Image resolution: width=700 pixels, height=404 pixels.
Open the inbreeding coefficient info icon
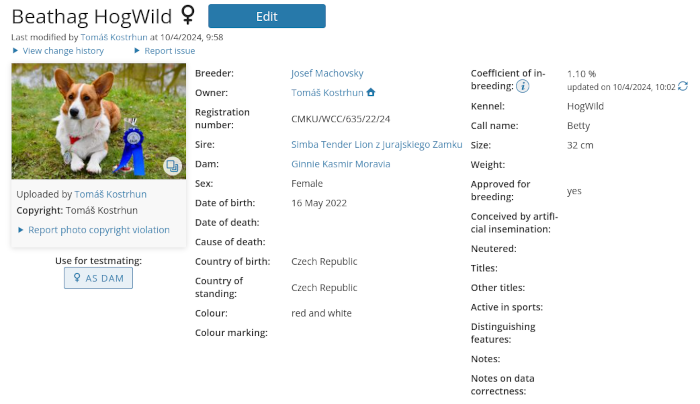click(x=522, y=86)
